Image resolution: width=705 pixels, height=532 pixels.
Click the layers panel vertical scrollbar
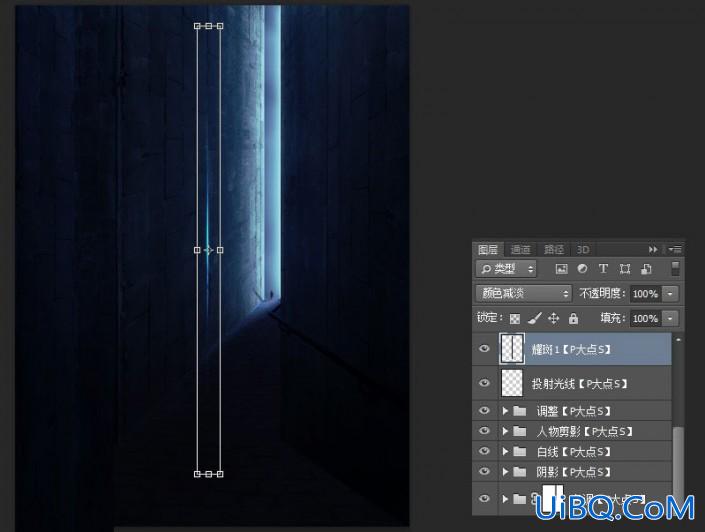[678, 459]
